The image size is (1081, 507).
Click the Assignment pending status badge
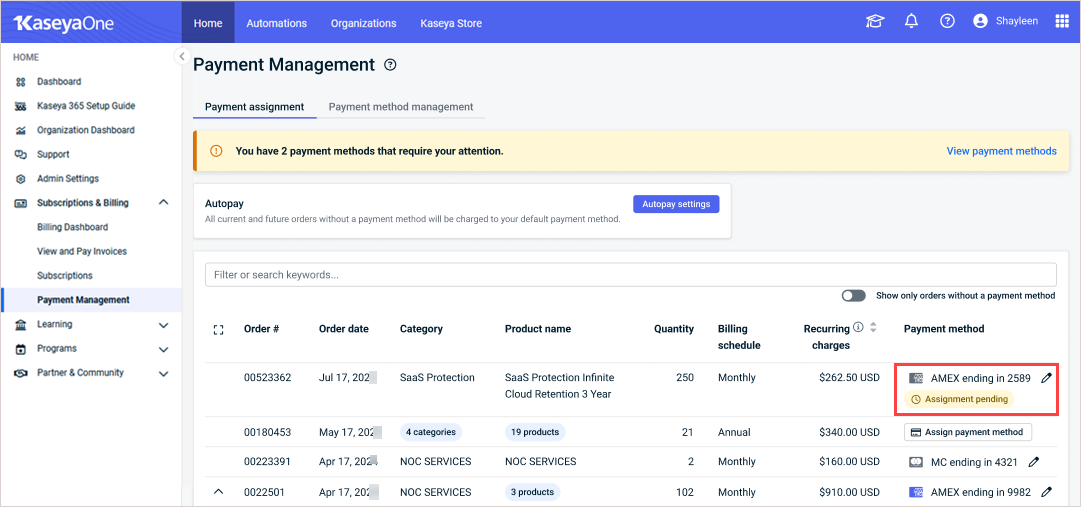[x=959, y=399]
